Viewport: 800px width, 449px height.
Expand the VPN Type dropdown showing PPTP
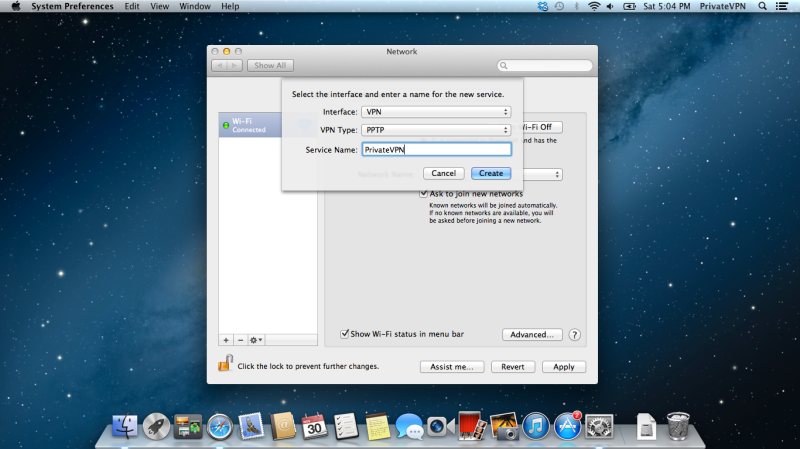coord(436,130)
